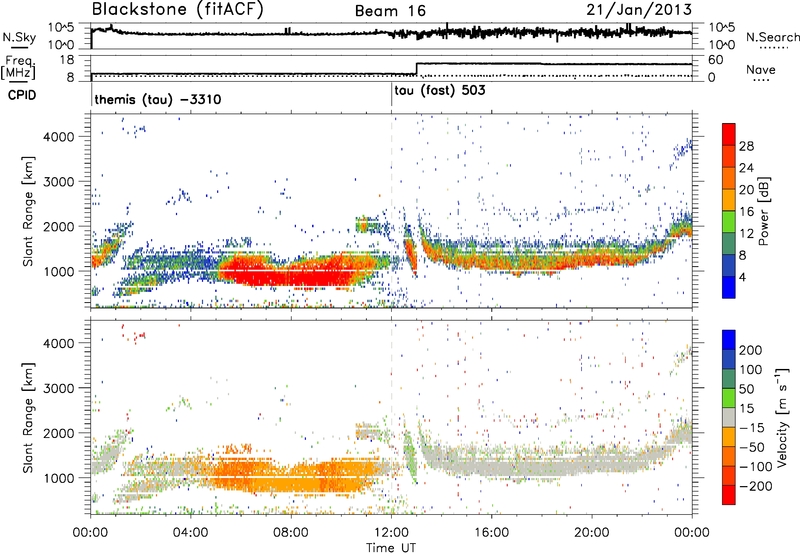This screenshot has width=800, height=554.
Task: Click the '4000' tick of the power panel
Action: pyautogui.click(x=59, y=137)
